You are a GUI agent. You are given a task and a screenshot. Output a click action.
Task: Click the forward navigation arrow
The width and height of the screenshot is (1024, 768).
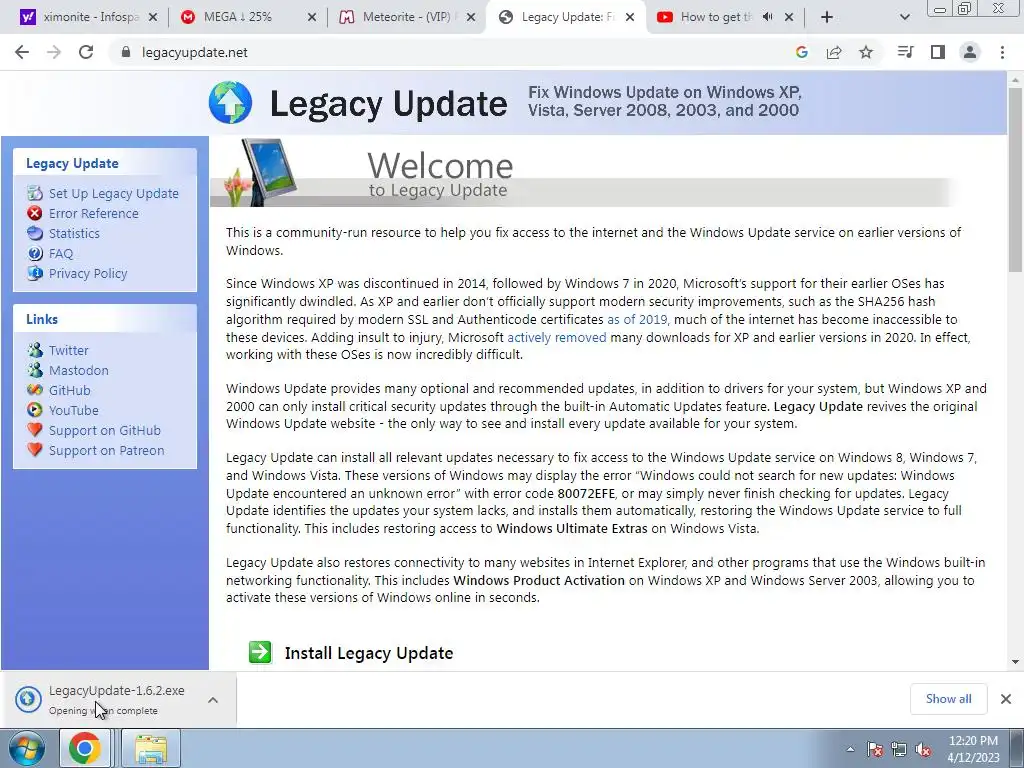coord(54,52)
